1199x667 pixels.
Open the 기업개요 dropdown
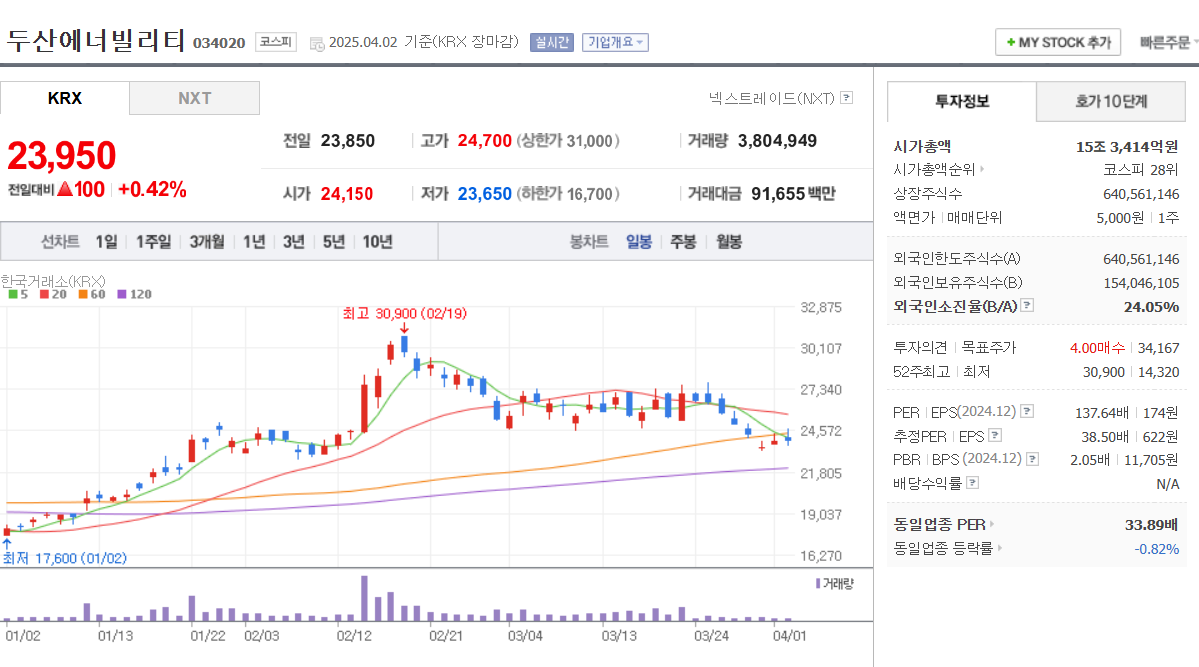tap(615, 42)
